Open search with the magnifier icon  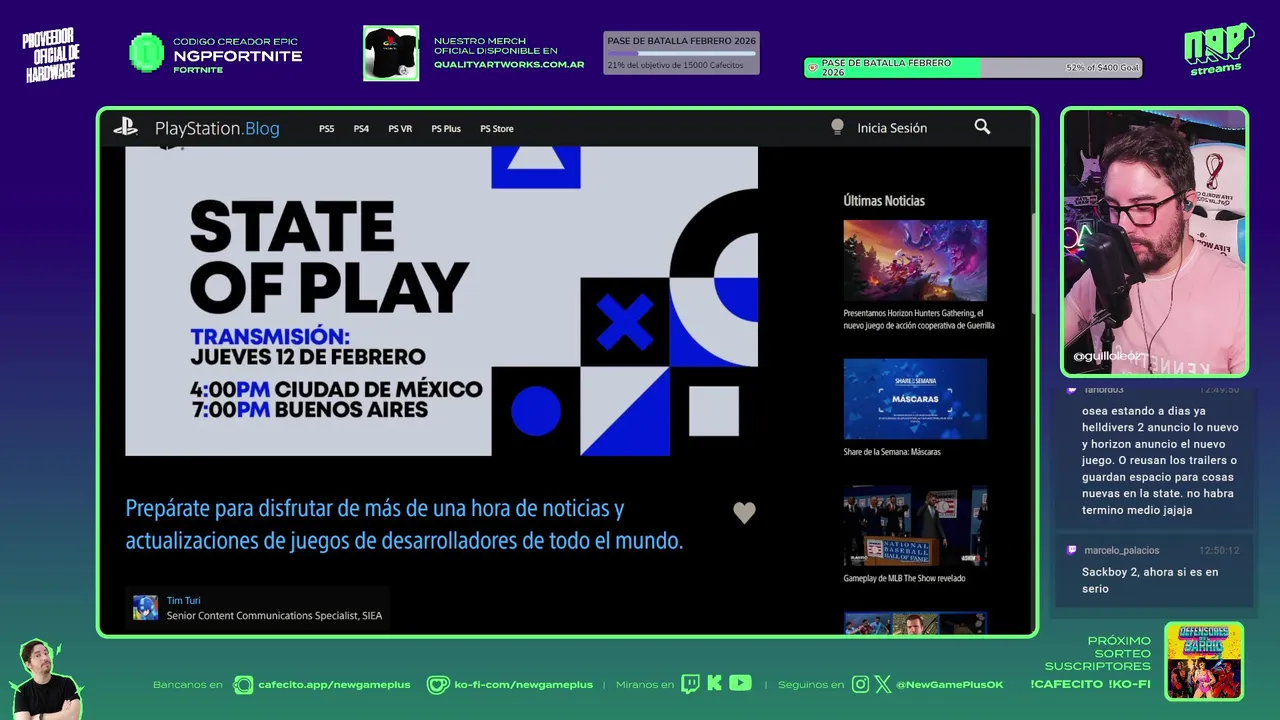tap(982, 127)
